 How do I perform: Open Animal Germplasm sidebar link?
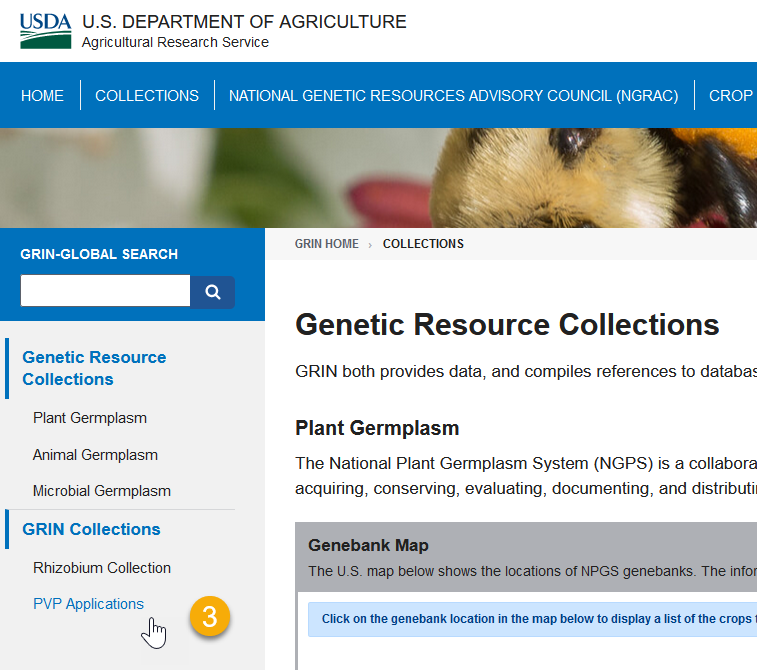click(x=95, y=455)
